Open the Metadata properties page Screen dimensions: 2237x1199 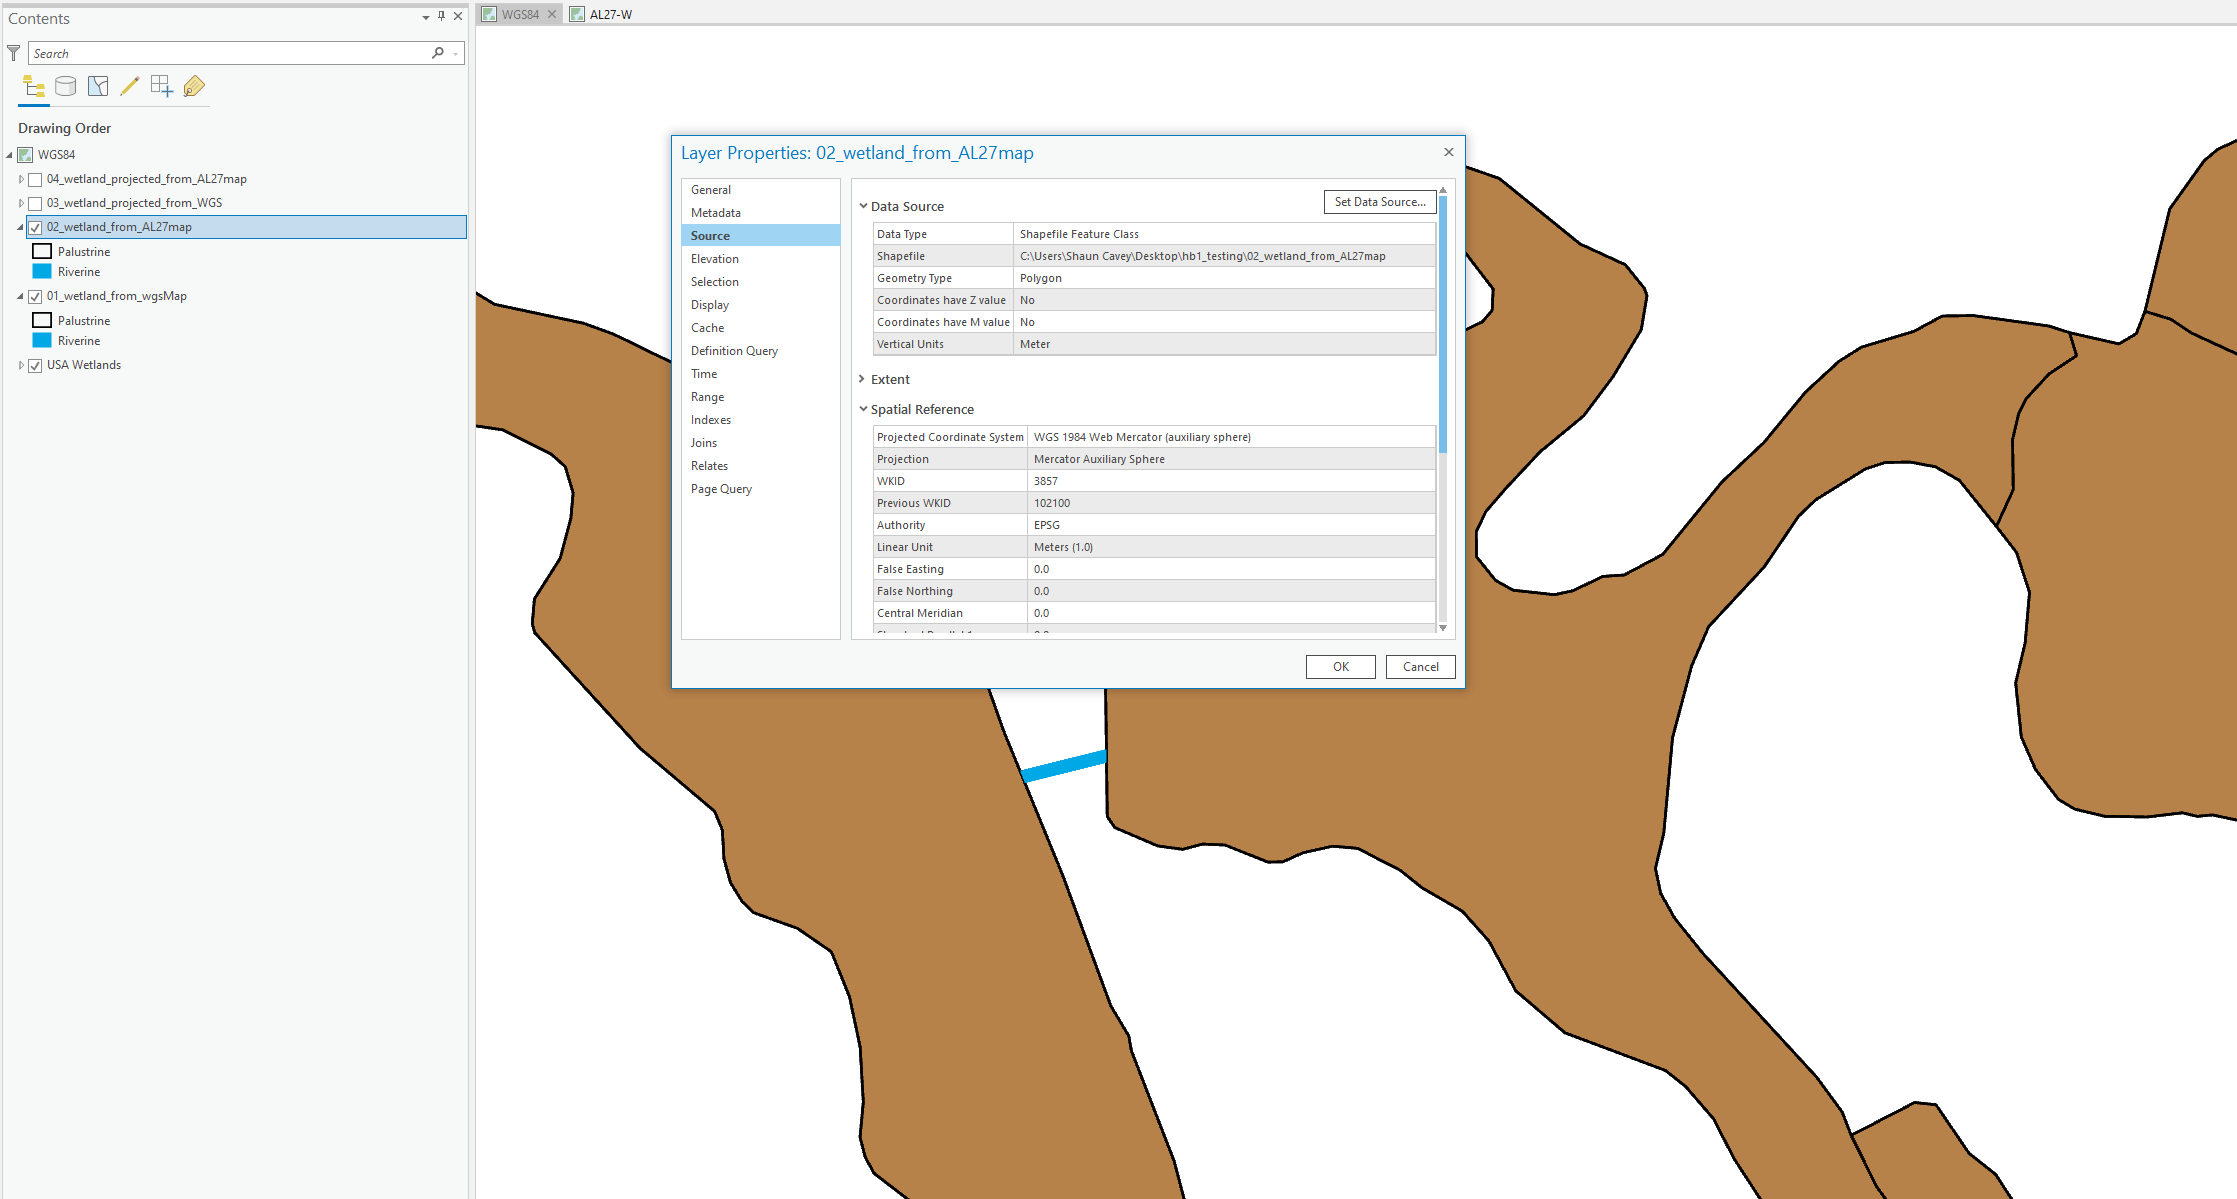[x=716, y=213]
